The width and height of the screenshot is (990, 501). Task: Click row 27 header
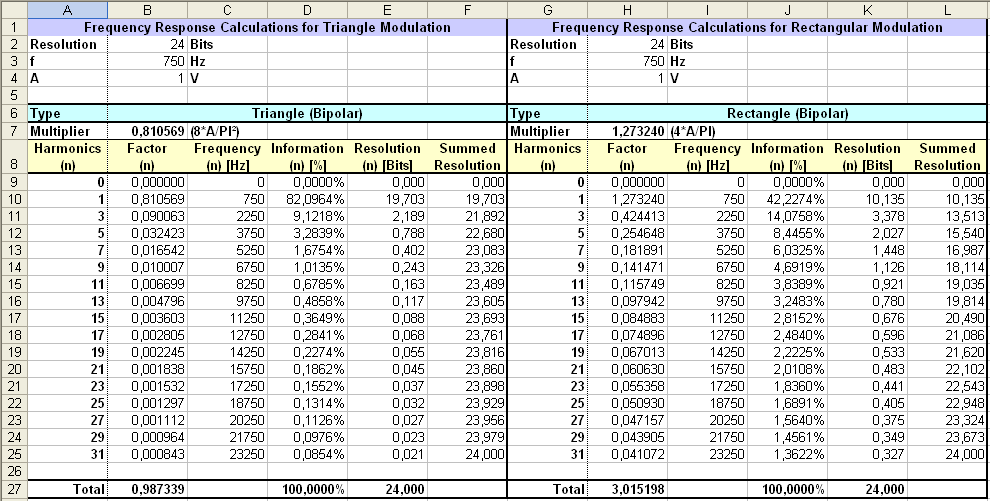pos(13,489)
